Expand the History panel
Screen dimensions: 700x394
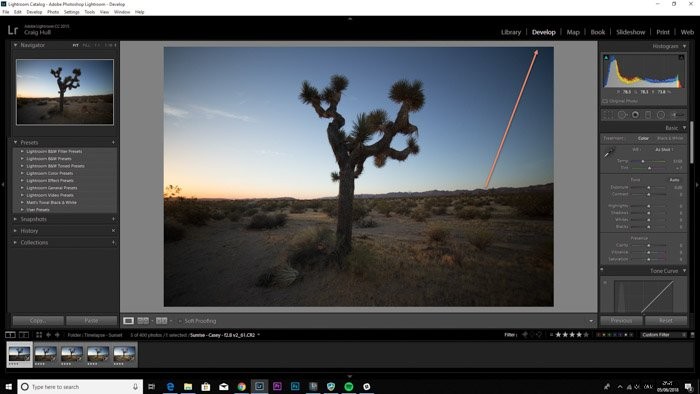[15, 231]
